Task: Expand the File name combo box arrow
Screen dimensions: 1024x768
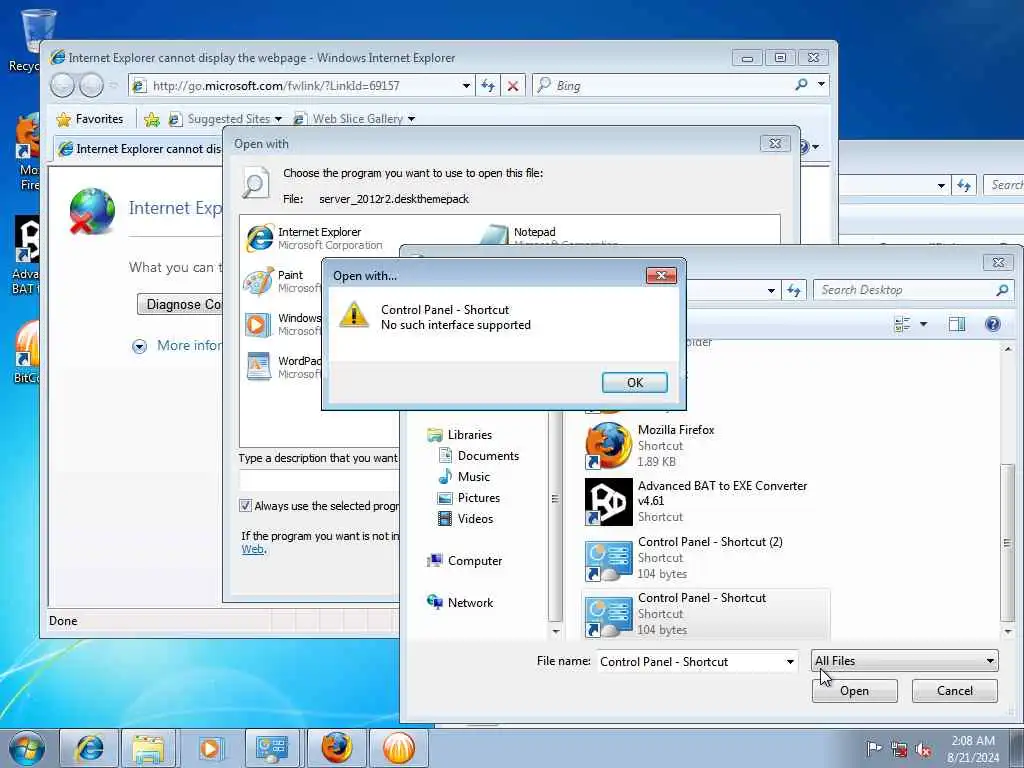Action: (790, 662)
